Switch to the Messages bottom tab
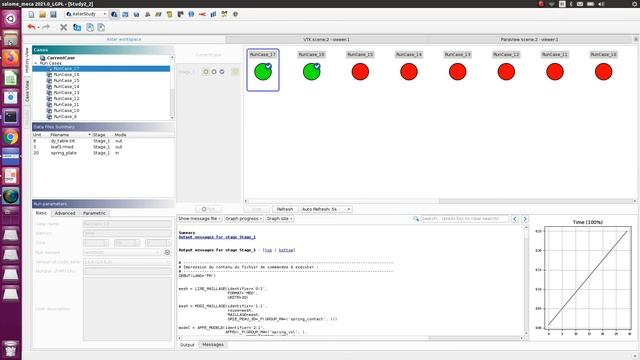Viewport: 640px width, 360px height. click(213, 345)
